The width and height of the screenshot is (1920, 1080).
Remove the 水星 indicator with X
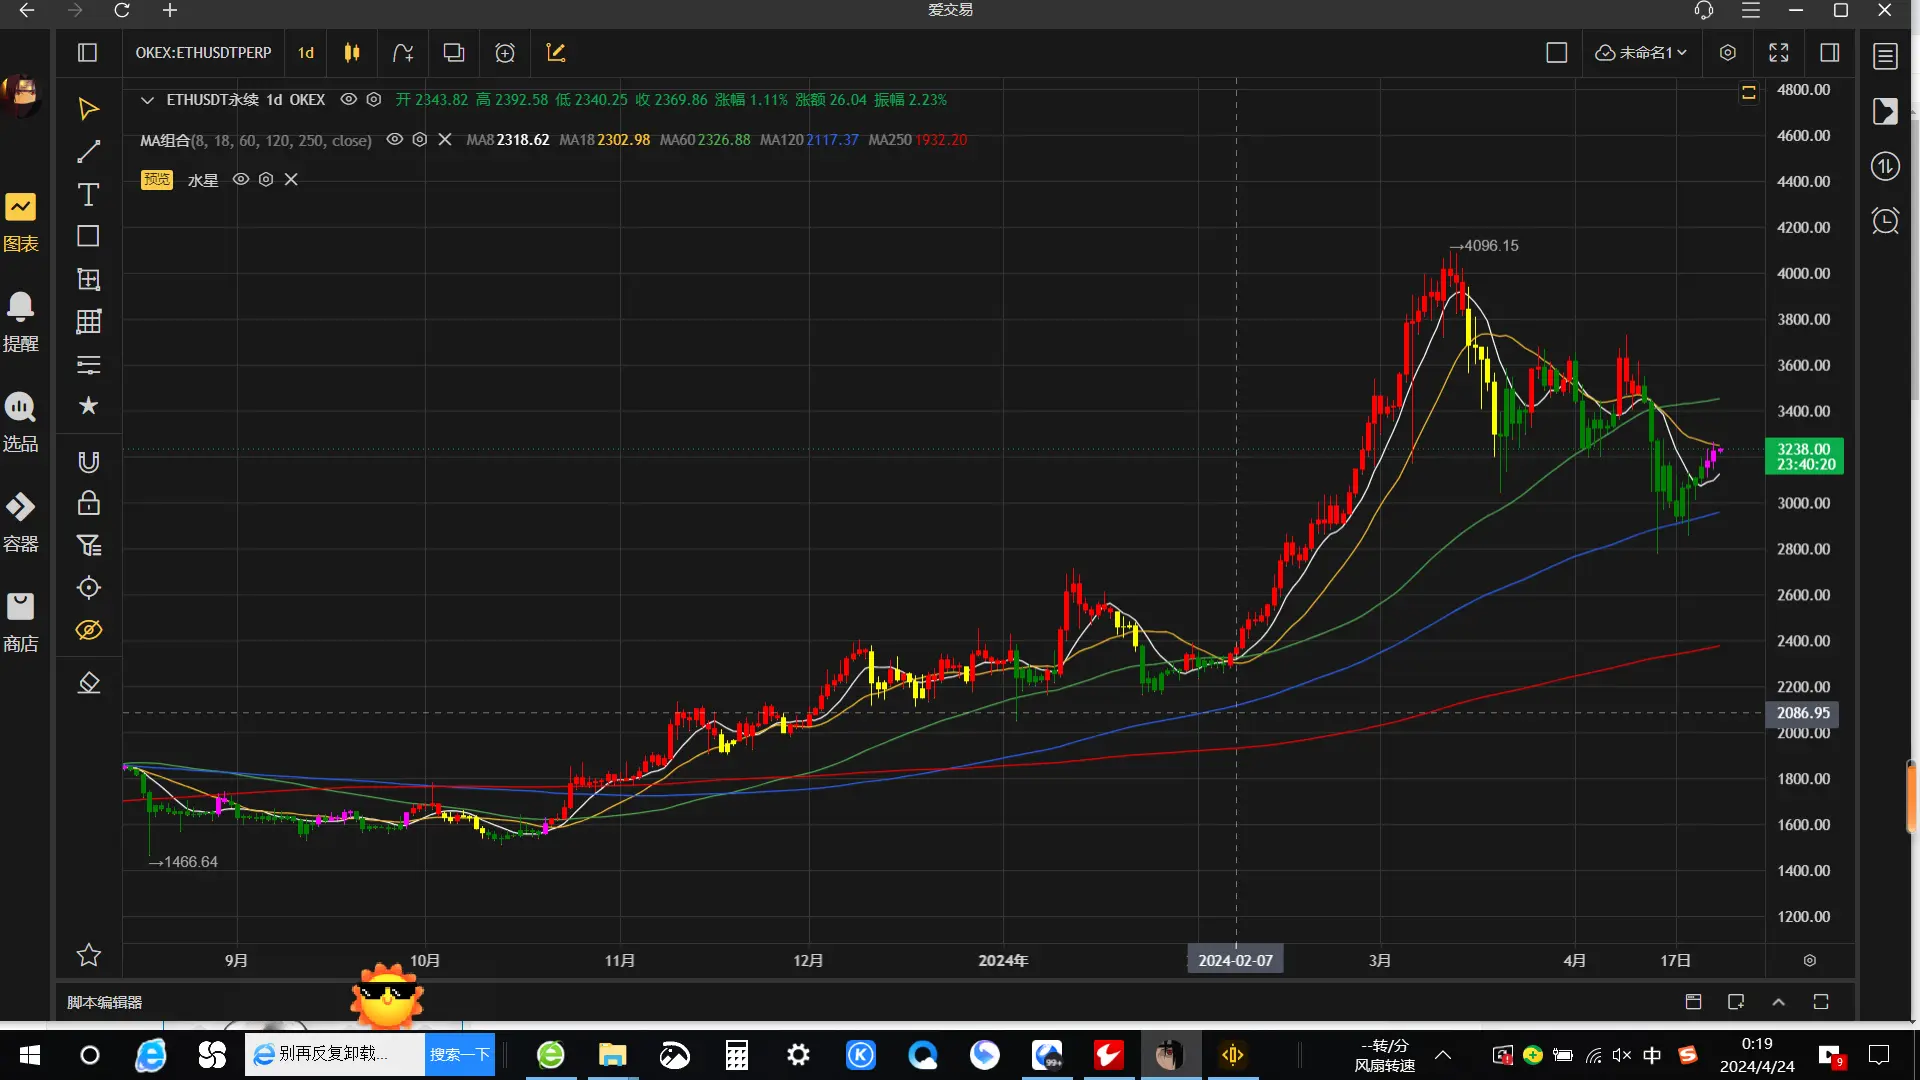coord(291,180)
